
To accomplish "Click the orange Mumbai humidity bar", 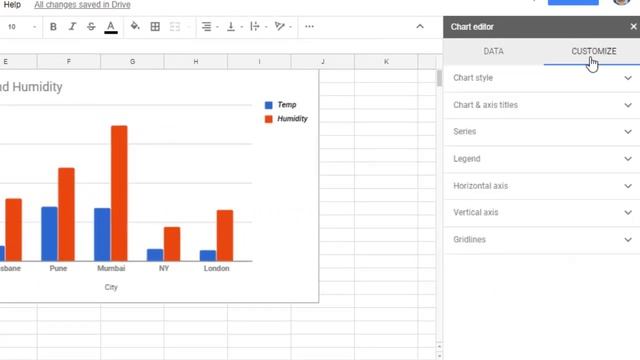I will 119,193.
